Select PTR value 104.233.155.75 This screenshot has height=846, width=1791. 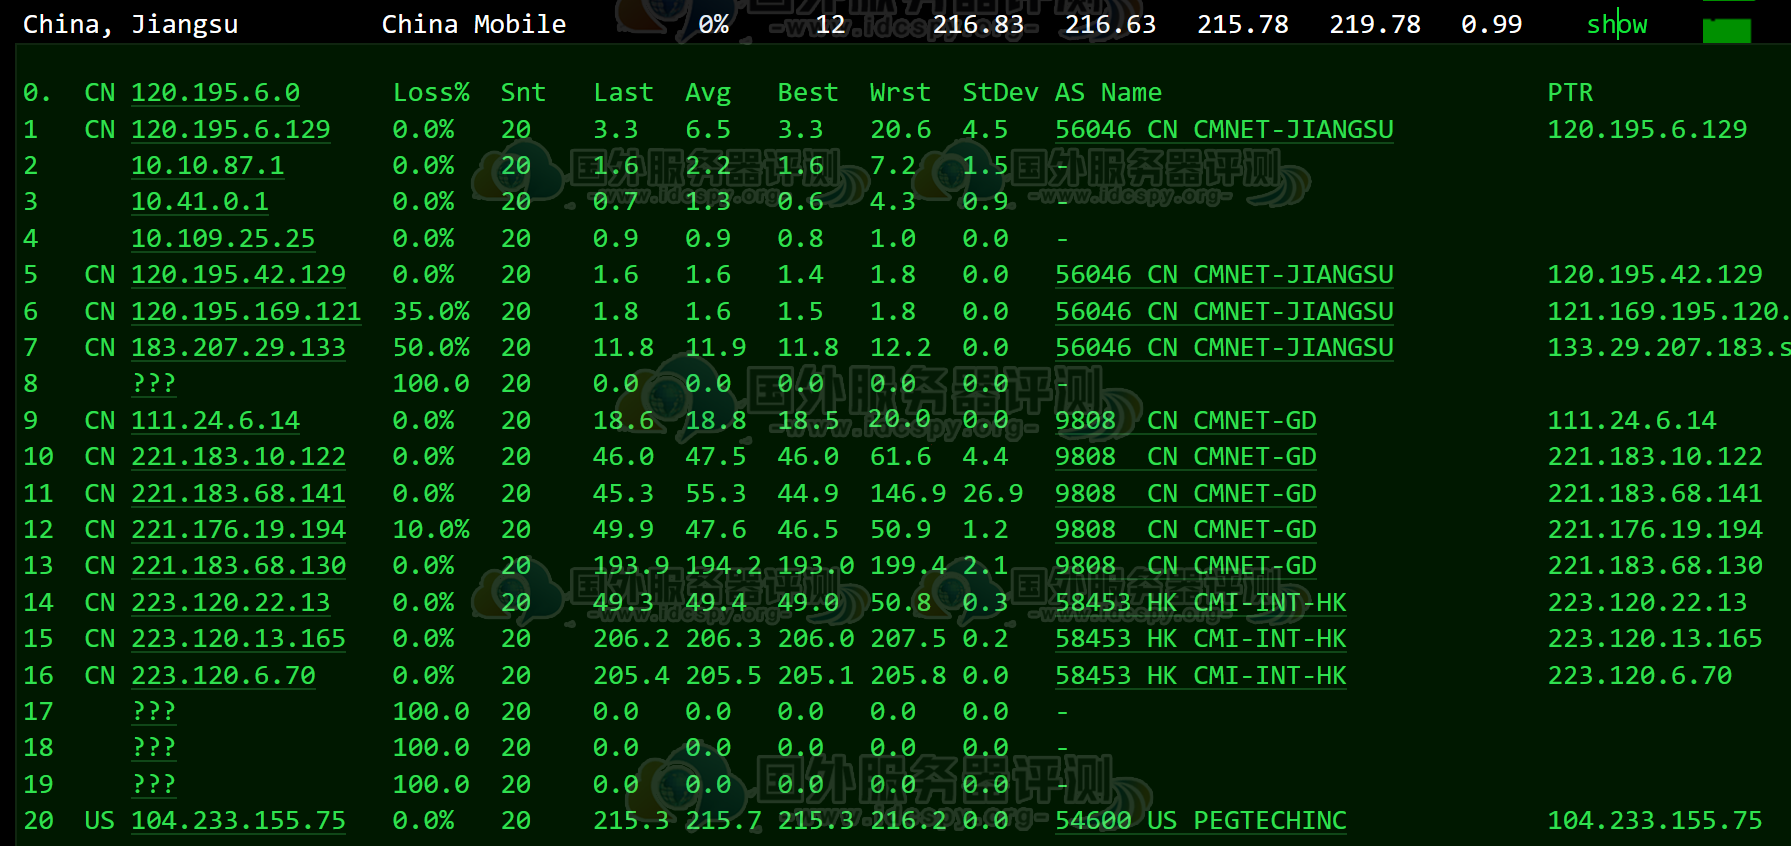tap(1655, 821)
